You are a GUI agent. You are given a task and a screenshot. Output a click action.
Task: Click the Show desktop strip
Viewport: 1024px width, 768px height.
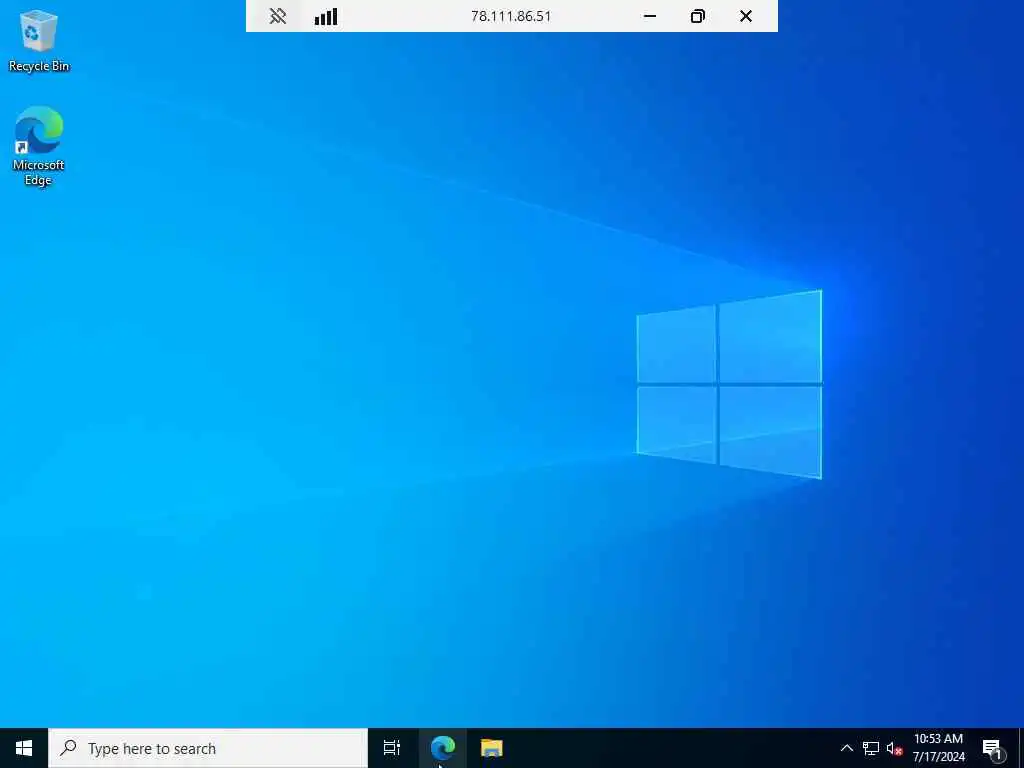[x=1021, y=748]
